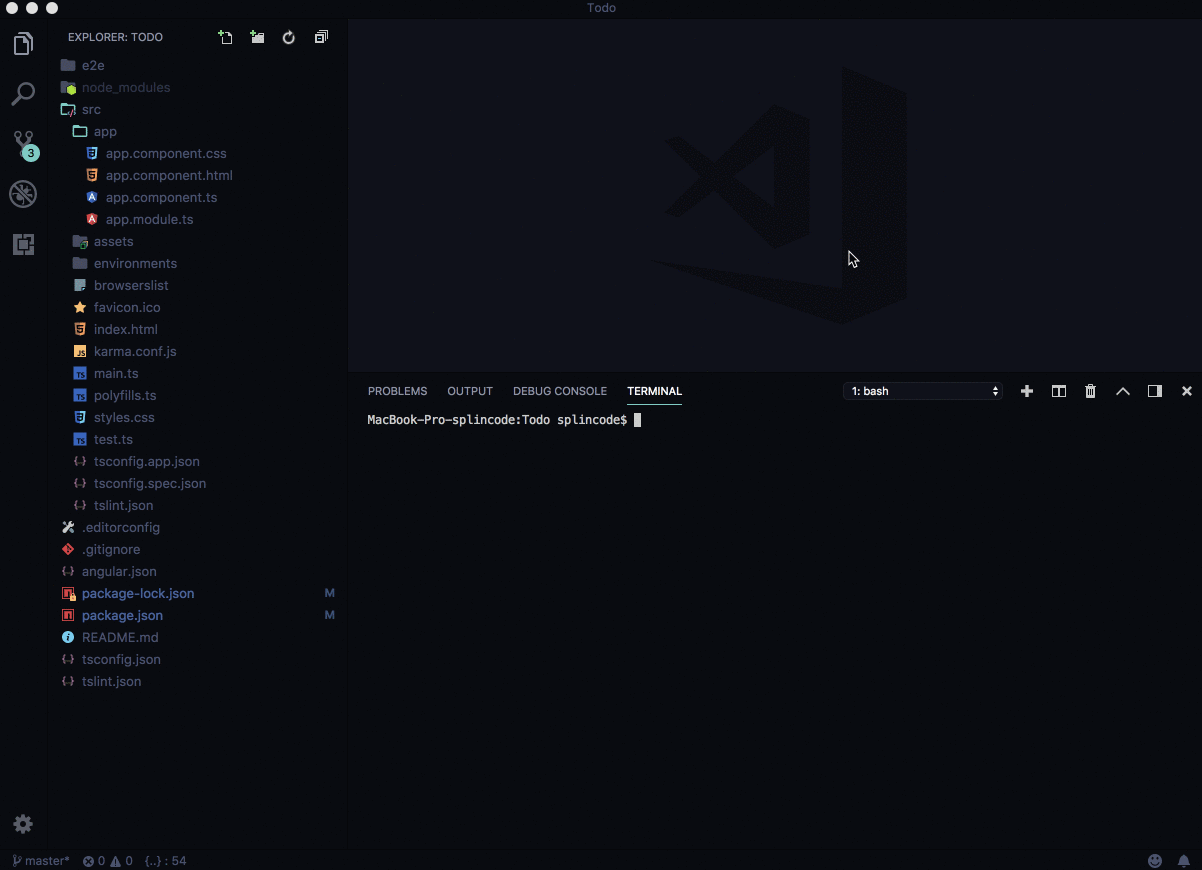Image resolution: width=1202 pixels, height=870 pixels.
Task: Create a new folder in Explorer
Action: point(258,37)
